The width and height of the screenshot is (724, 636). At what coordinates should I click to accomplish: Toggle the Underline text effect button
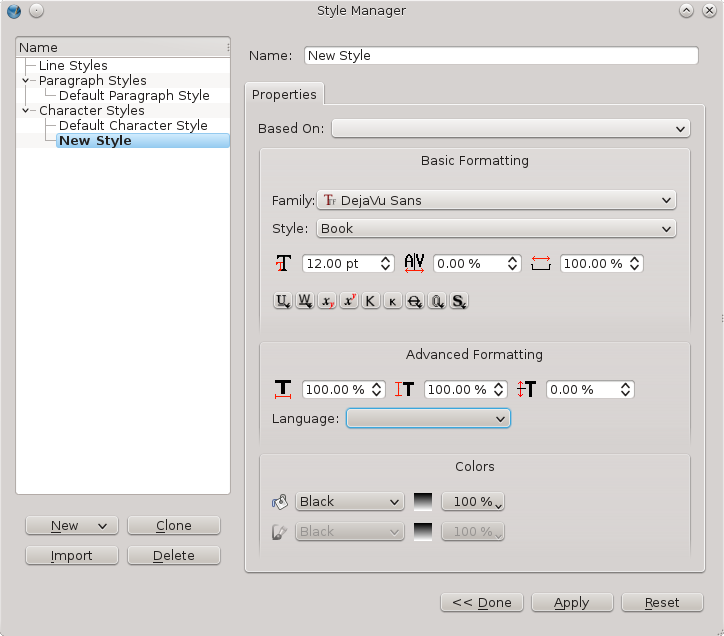283,301
